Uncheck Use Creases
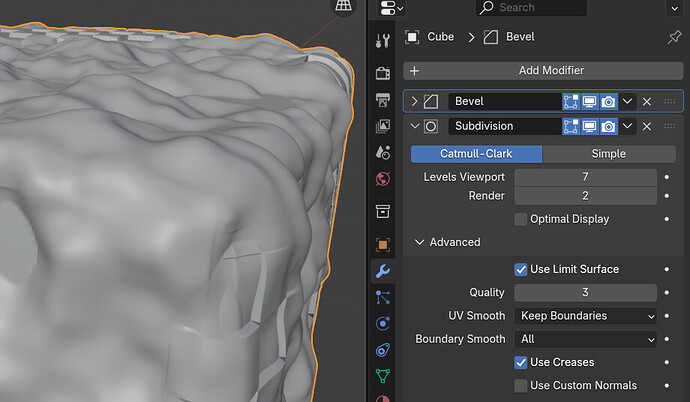Viewport: 690px width, 402px height. tap(521, 362)
